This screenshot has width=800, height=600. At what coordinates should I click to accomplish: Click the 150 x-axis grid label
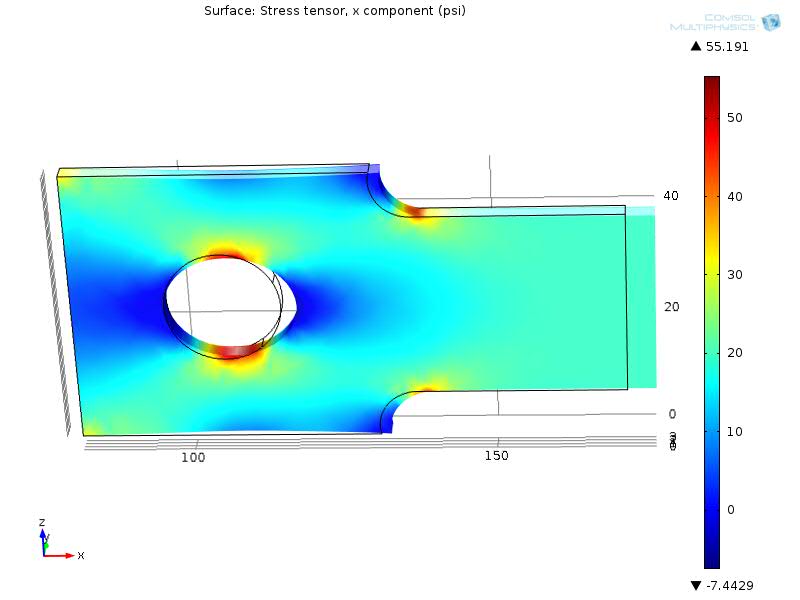coord(496,456)
